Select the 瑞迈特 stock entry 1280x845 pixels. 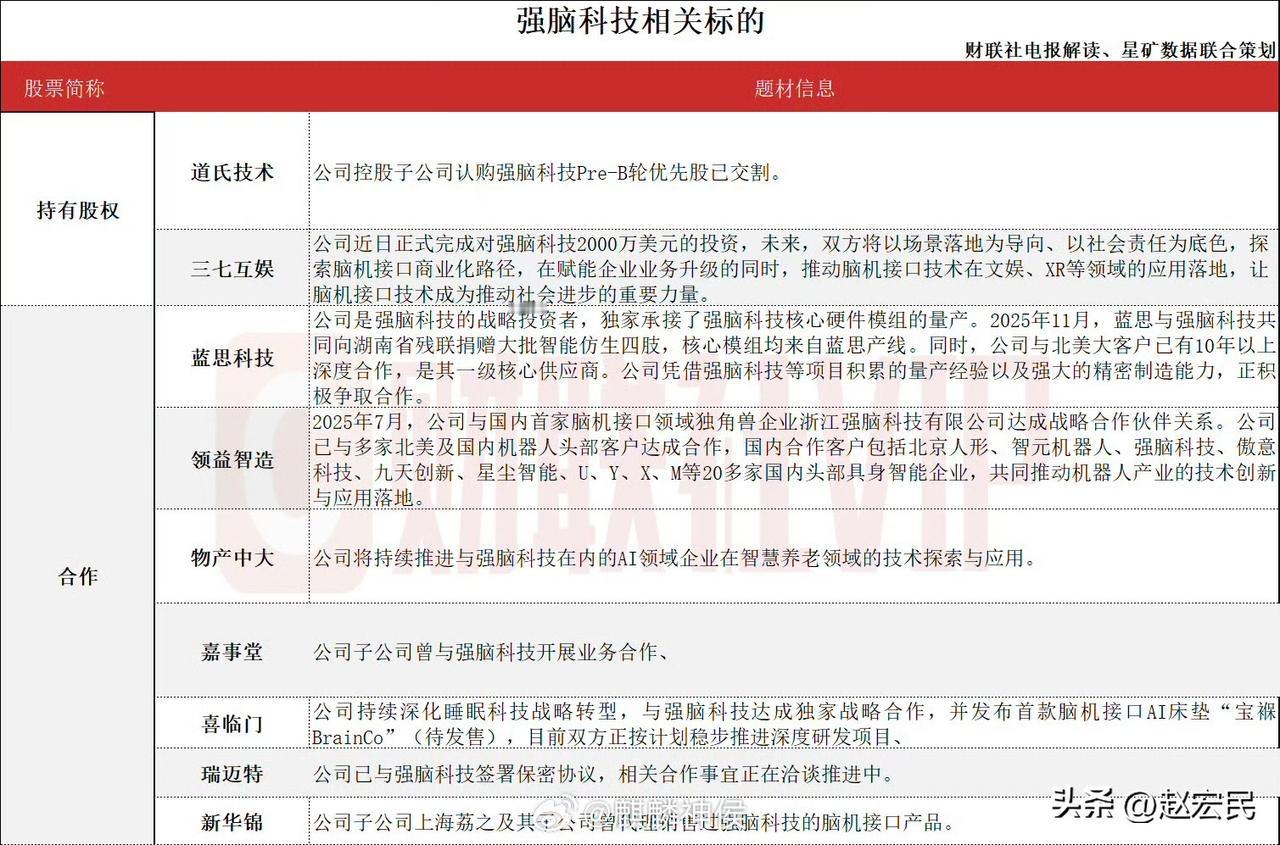[232, 774]
